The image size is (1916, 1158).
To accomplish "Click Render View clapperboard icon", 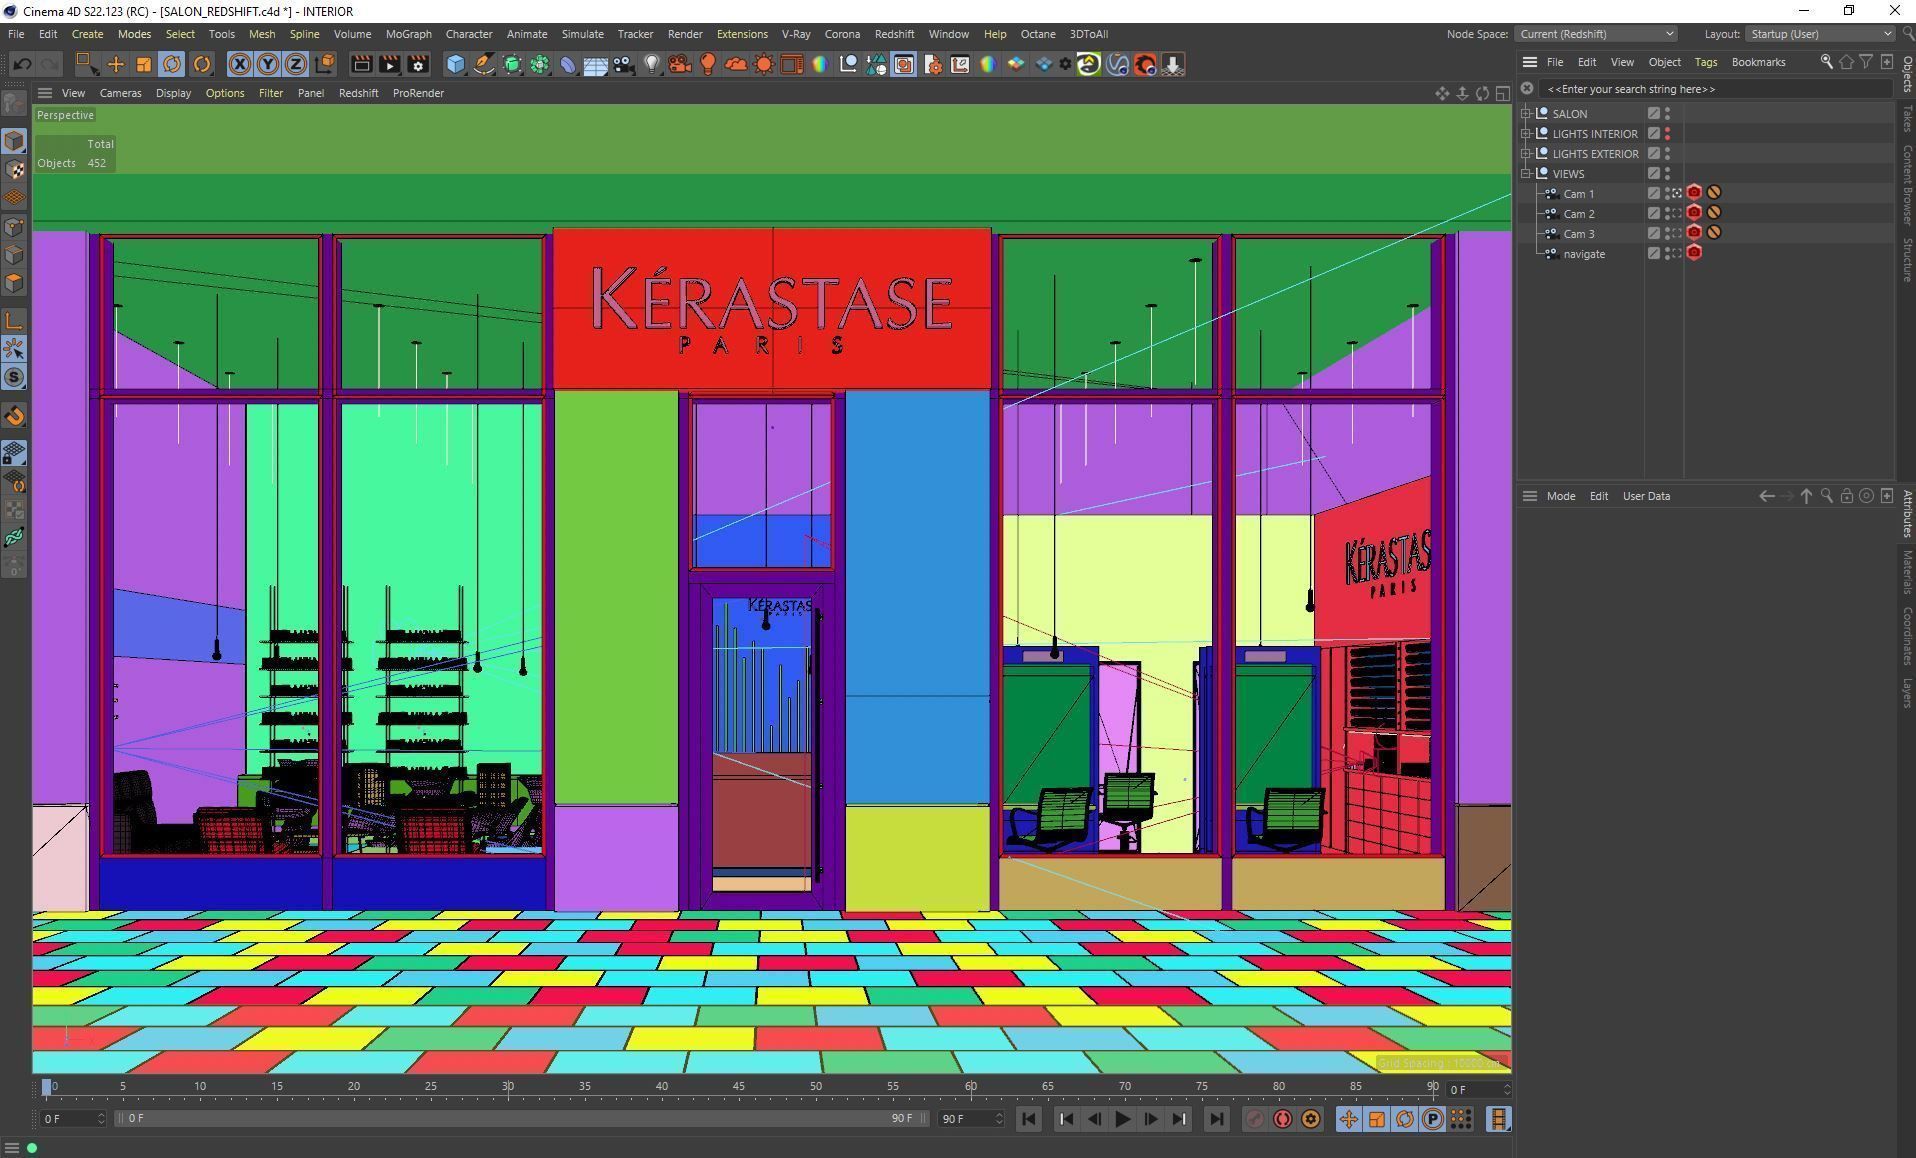I will click(362, 64).
